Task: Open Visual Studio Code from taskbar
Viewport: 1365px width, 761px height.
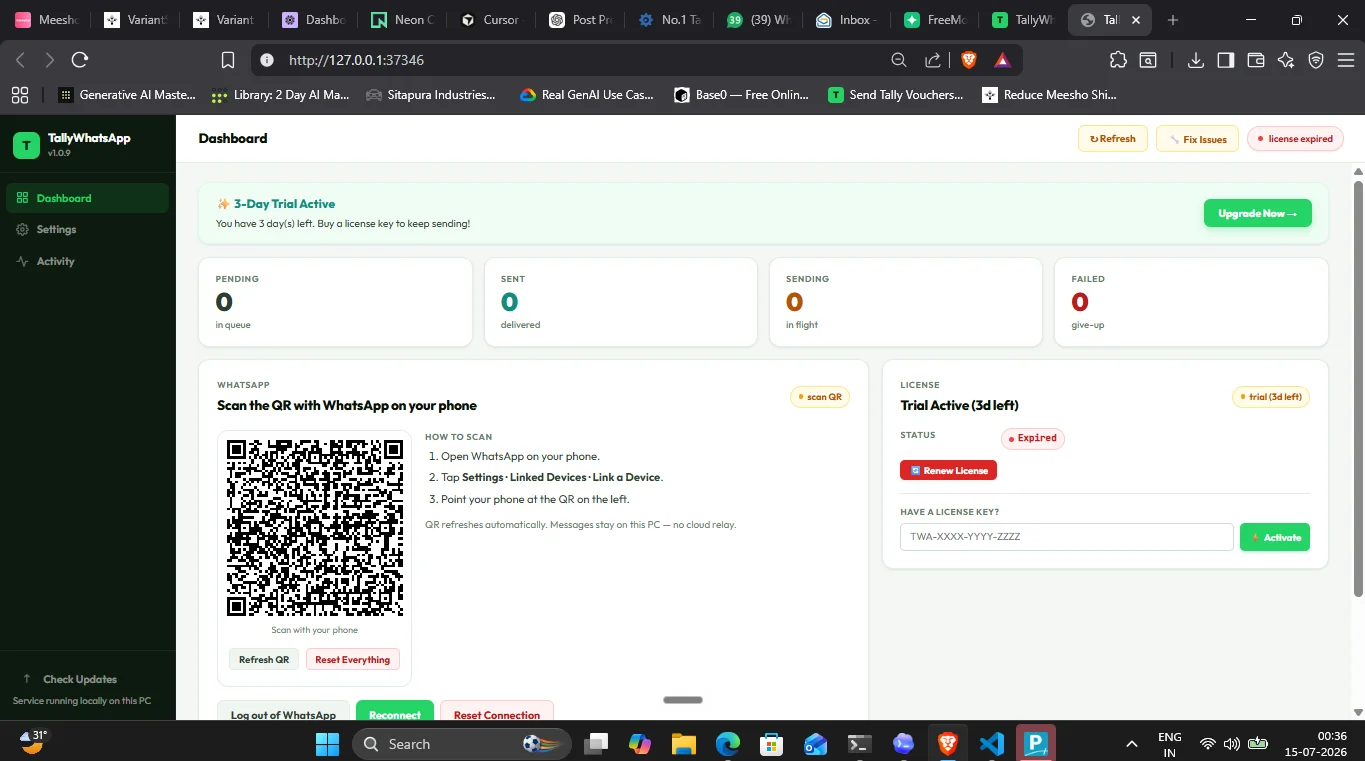Action: tap(991, 744)
